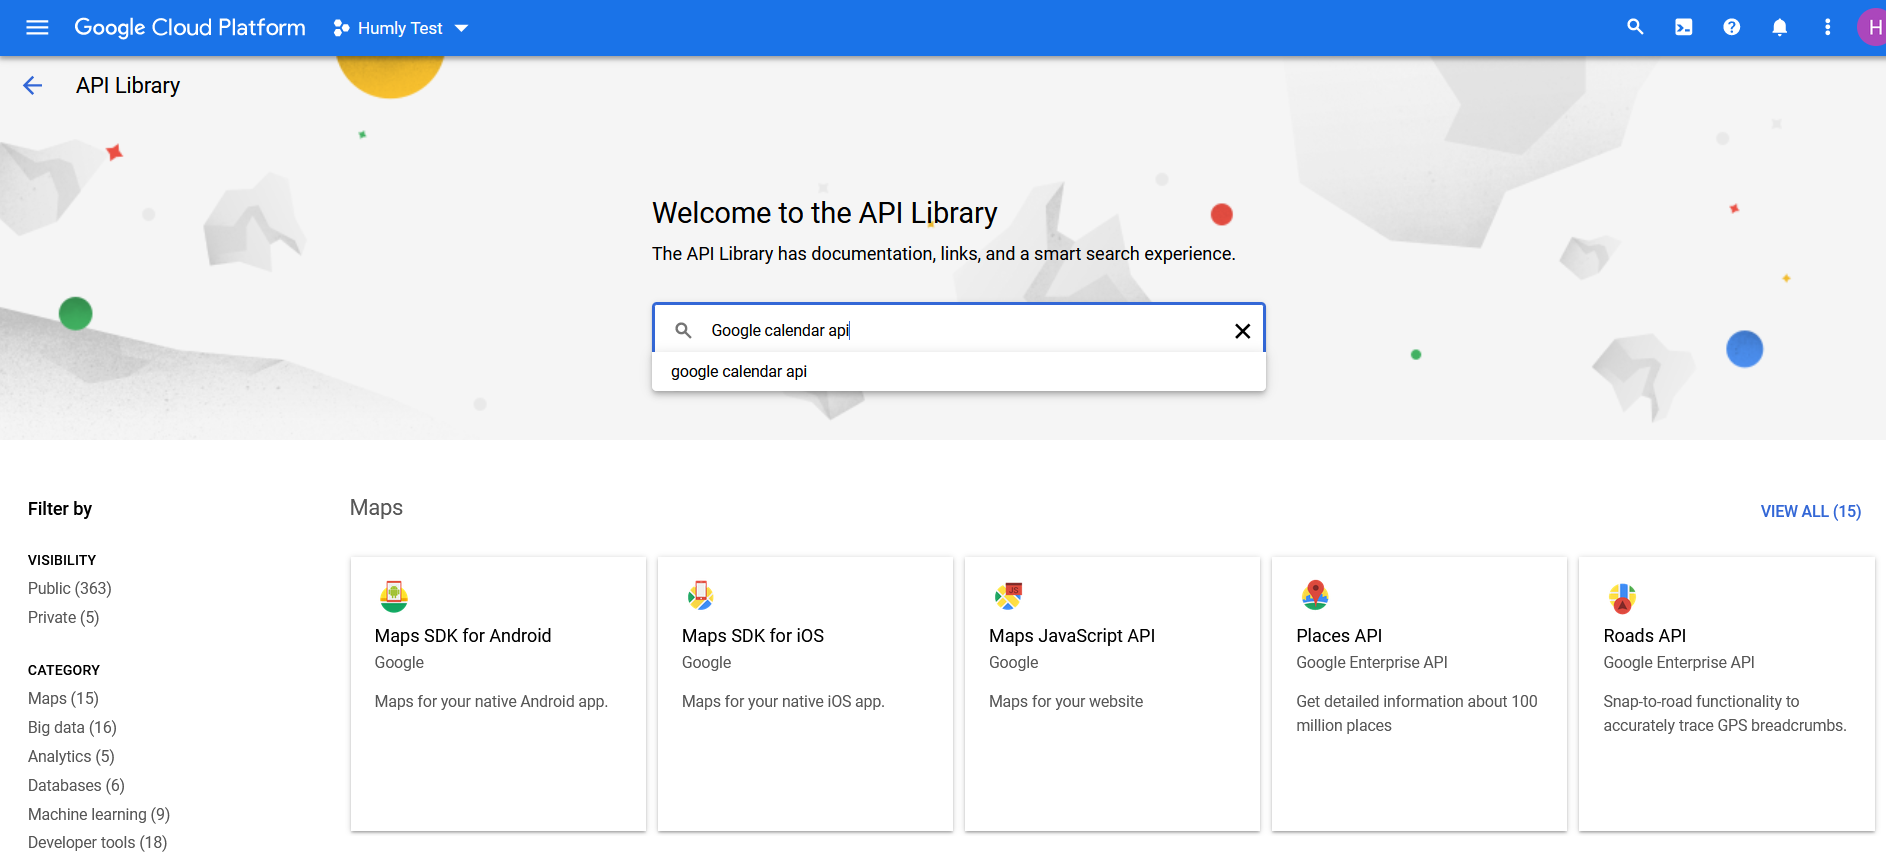Open the user account avatar

pos(1872,28)
